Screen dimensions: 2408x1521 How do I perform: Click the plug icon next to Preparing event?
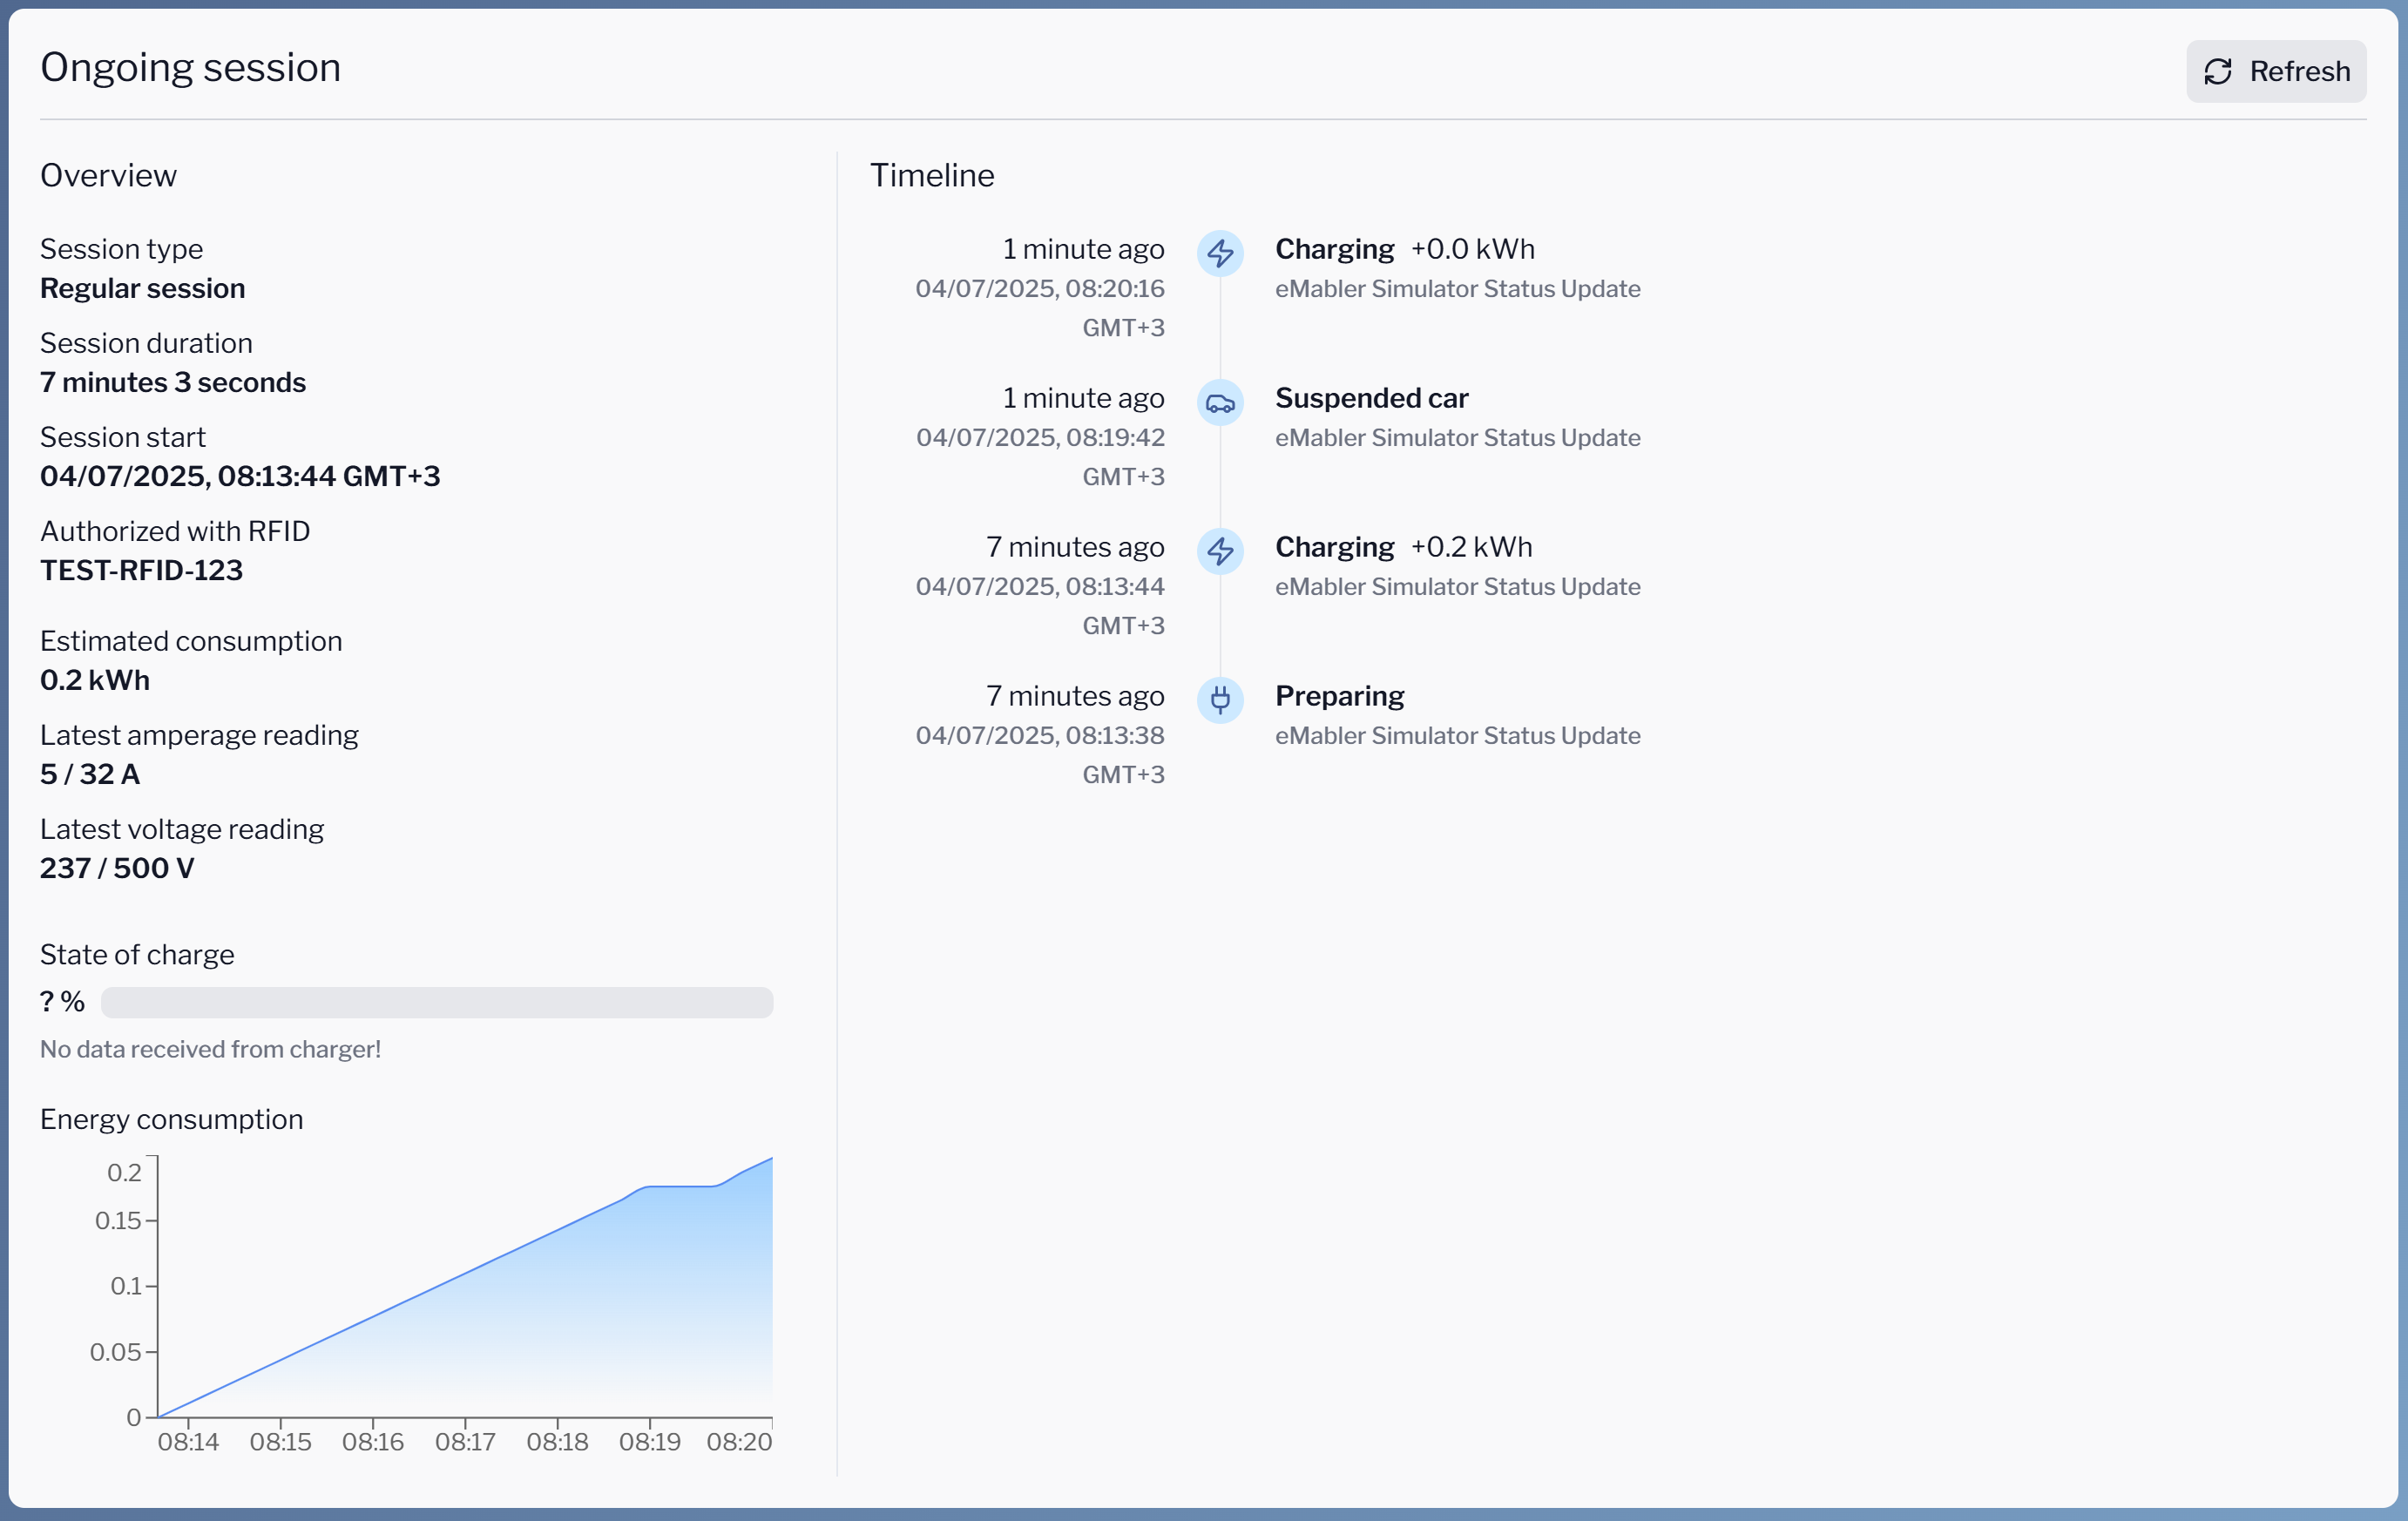(x=1221, y=700)
